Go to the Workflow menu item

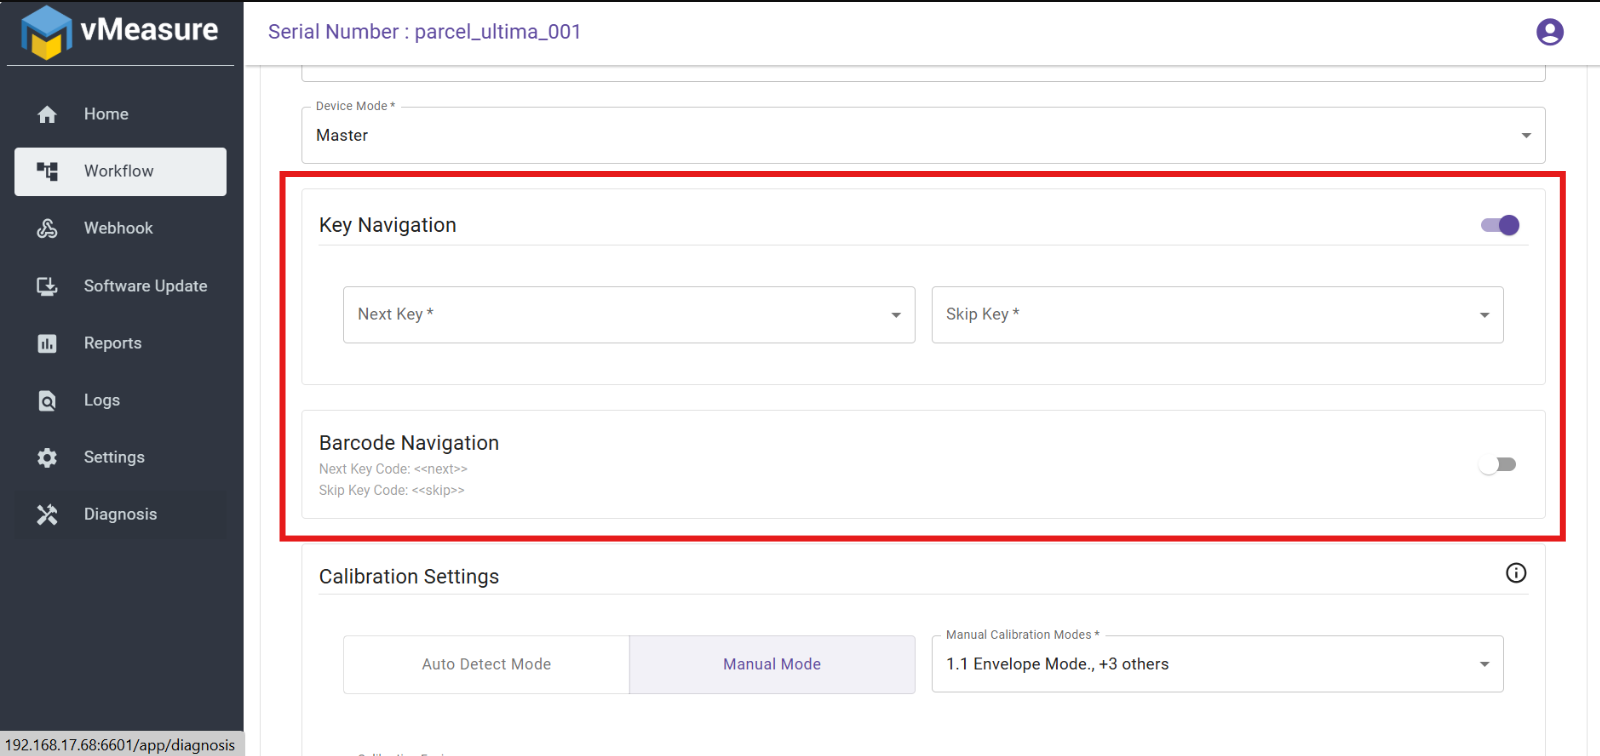[120, 172]
